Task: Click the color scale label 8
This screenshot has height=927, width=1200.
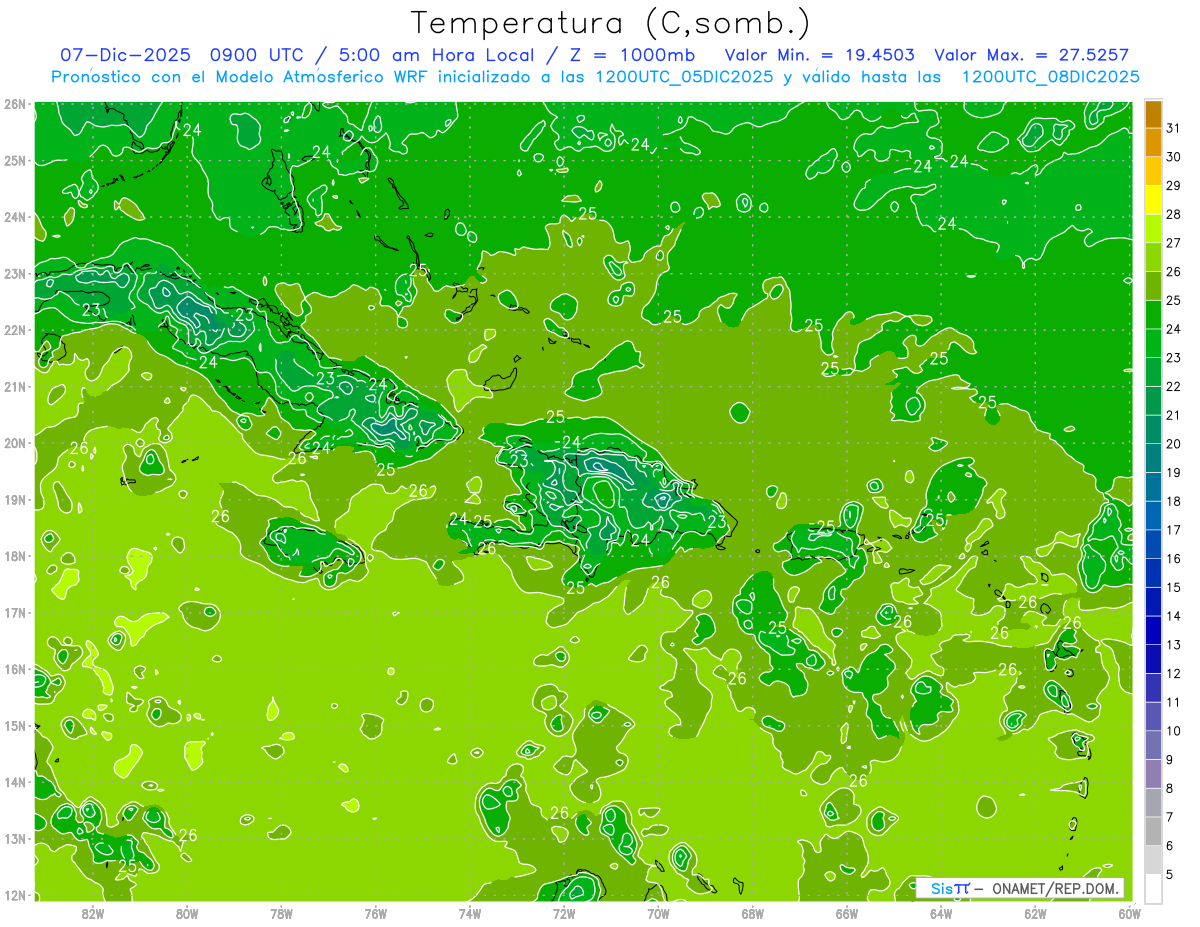Action: [x=1170, y=788]
